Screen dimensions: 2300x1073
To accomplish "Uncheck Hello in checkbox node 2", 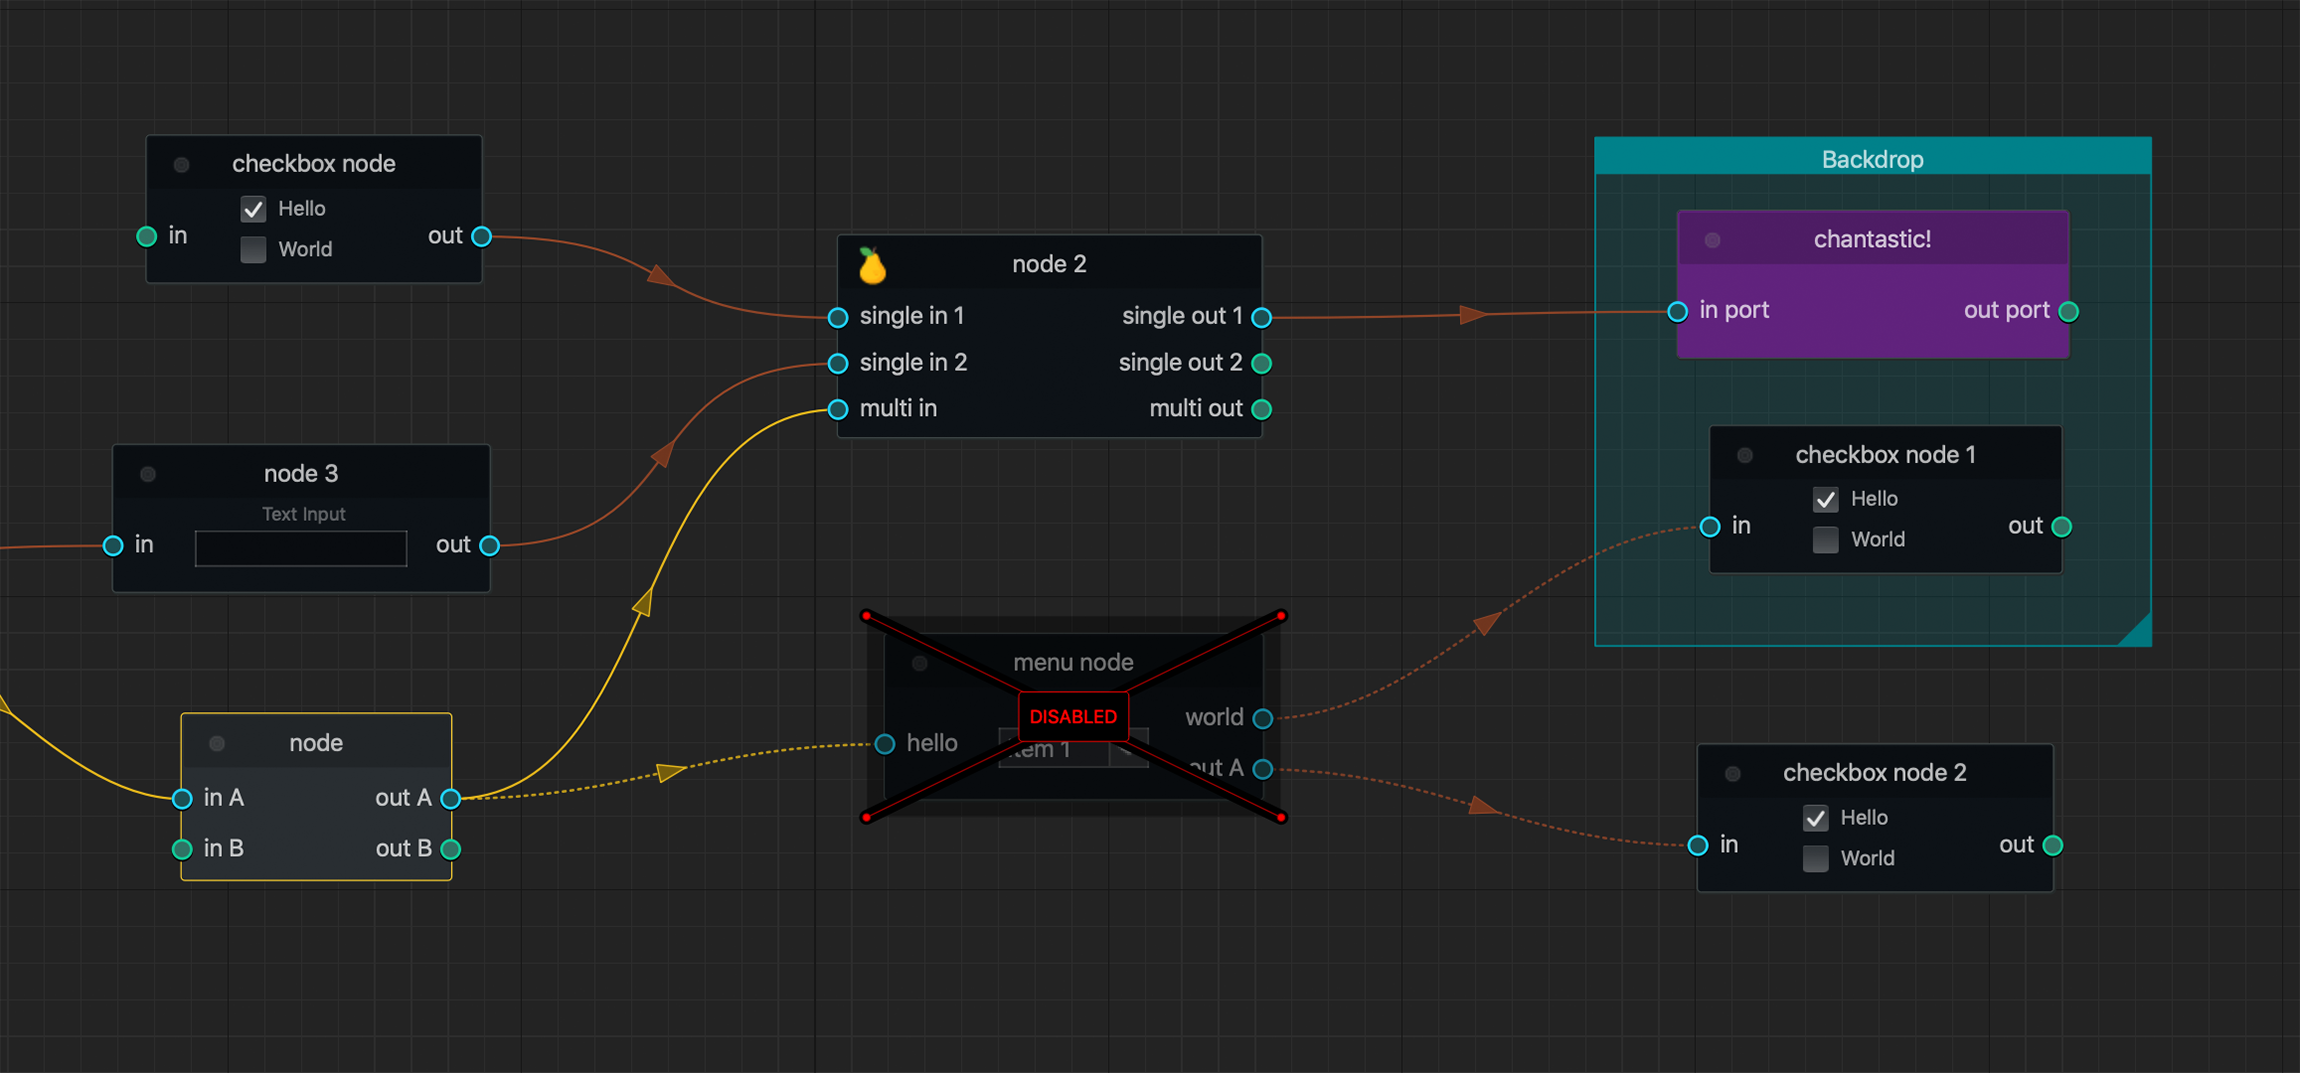I will [x=1815, y=817].
